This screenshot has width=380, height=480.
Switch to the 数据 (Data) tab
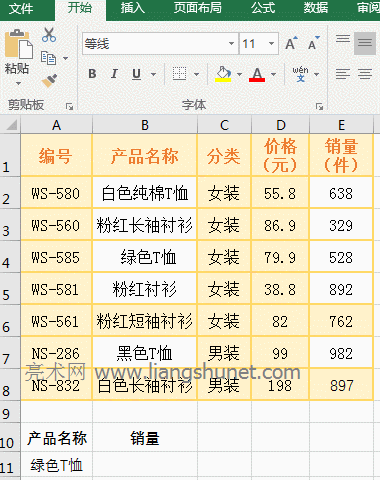316,8
